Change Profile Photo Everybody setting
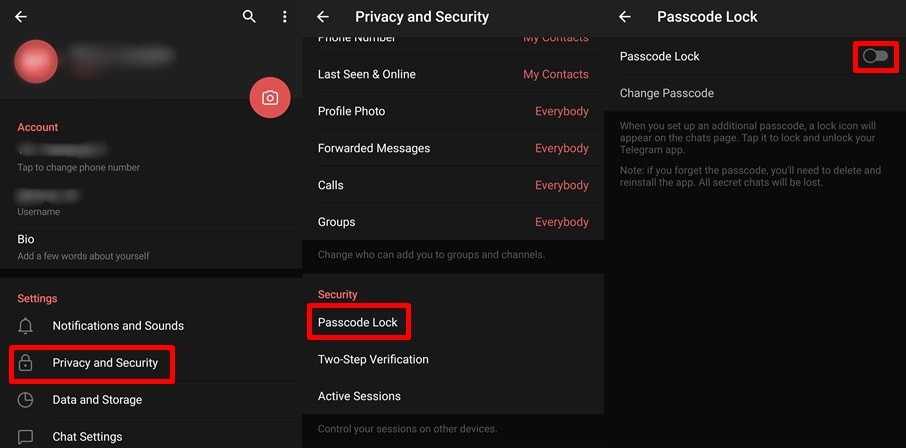This screenshot has height=448, width=906. 561,111
